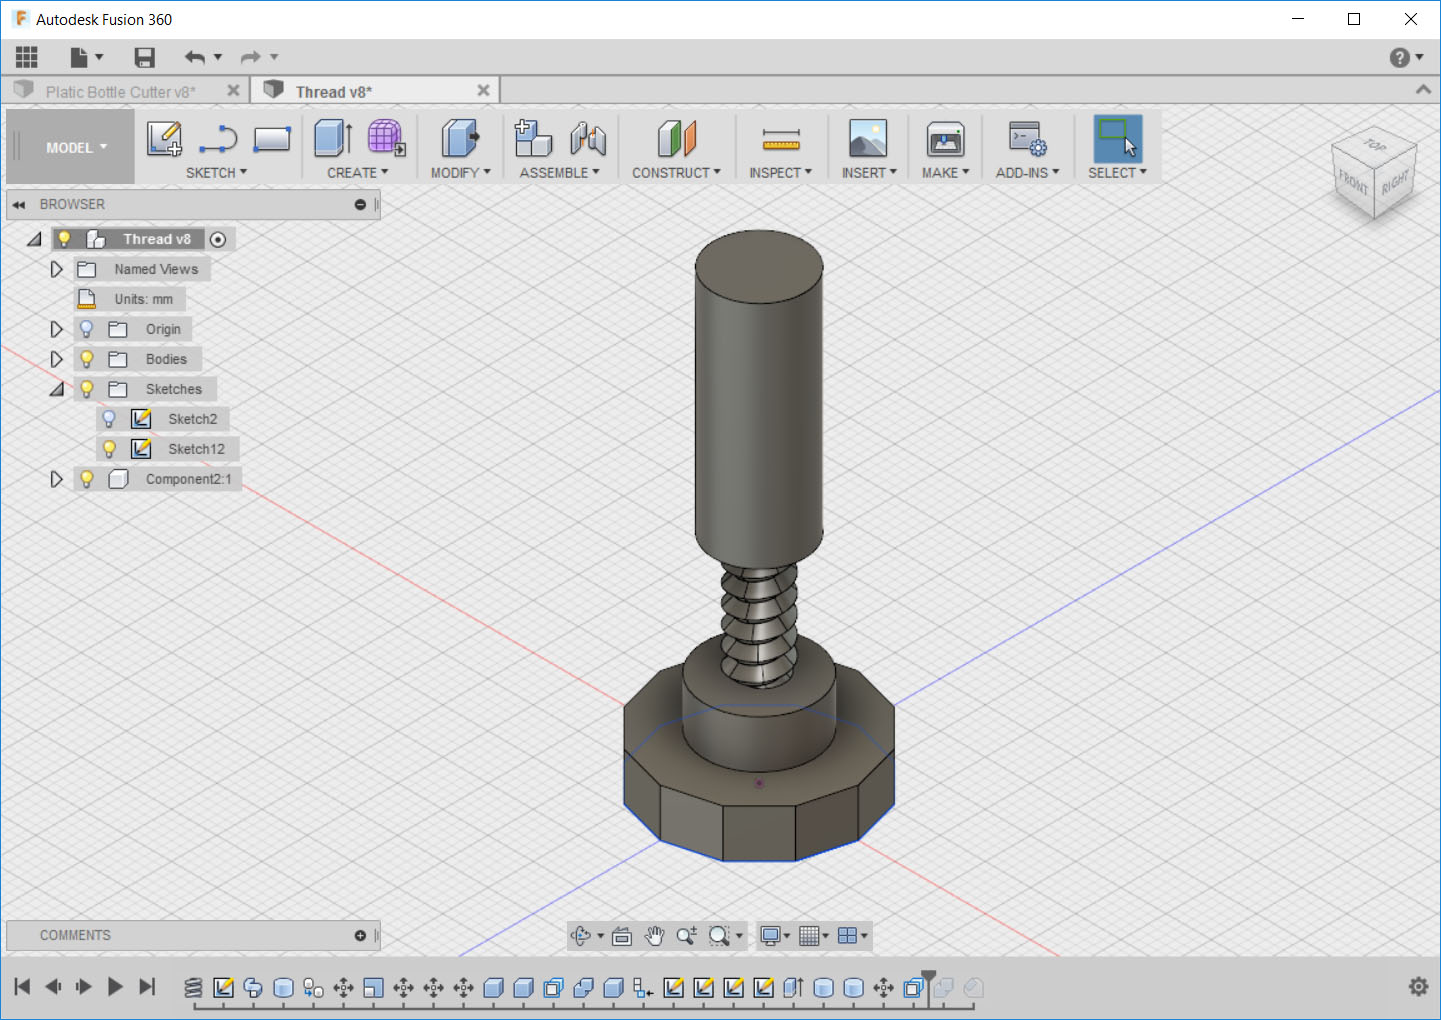This screenshot has height=1020, width=1441.
Task: Click the coil feature in timeline
Action: coord(193,988)
